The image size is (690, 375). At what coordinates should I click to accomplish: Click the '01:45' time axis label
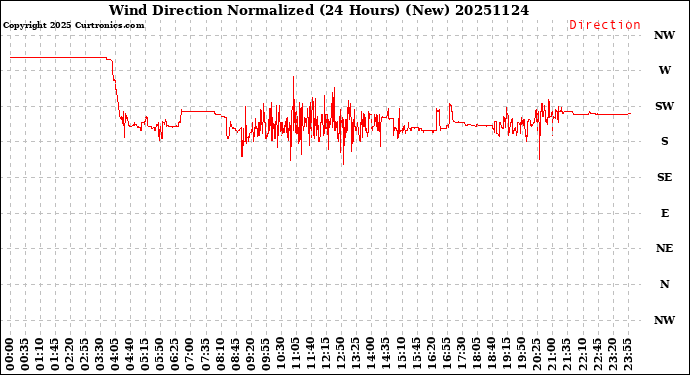[x=55, y=355]
